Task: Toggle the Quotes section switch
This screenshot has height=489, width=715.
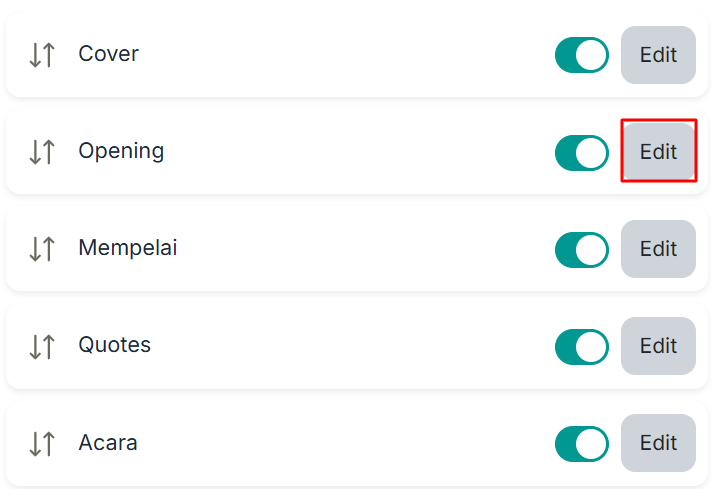Action: [x=582, y=347]
